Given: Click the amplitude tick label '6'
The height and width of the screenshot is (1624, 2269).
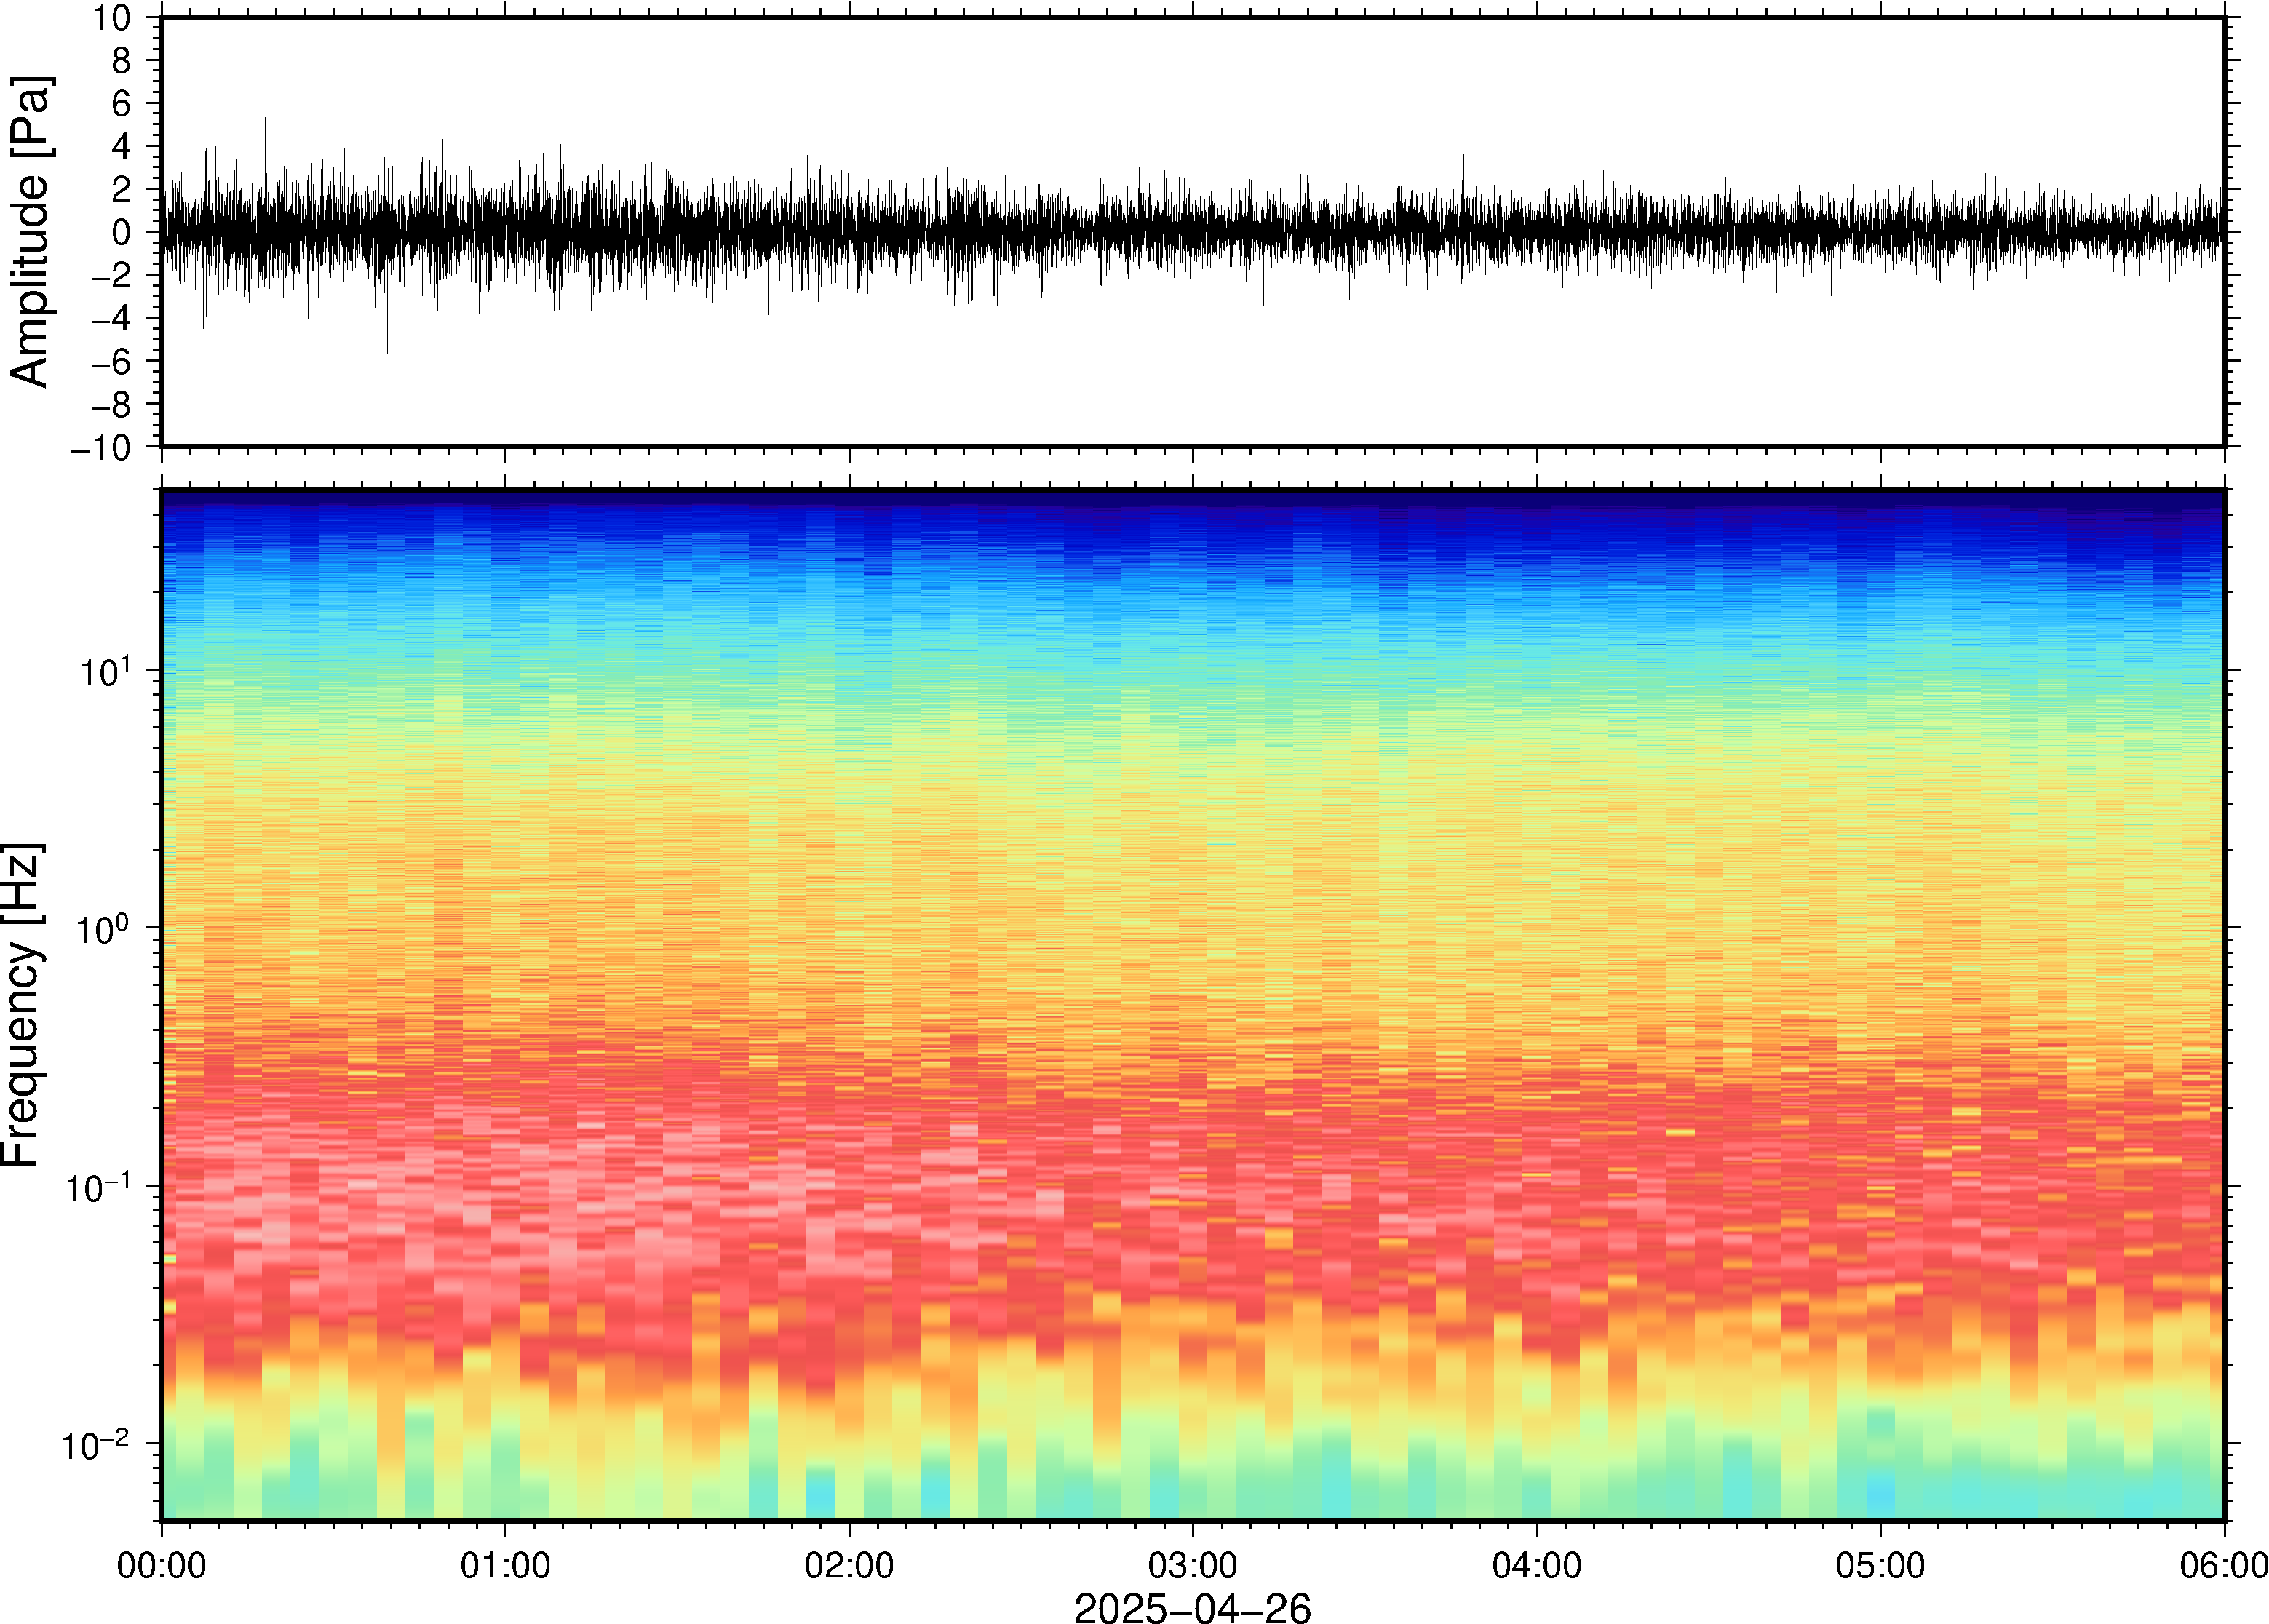Looking at the screenshot, I should coord(122,104).
